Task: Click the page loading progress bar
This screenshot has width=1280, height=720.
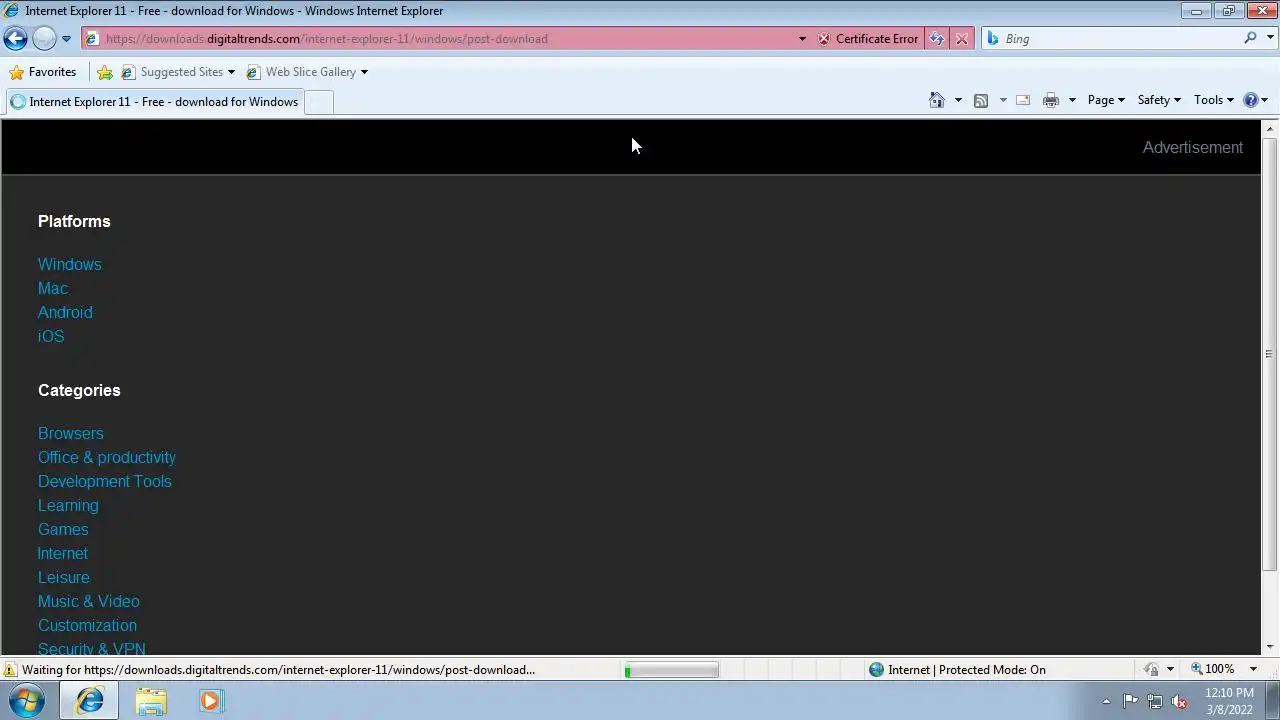Action: (x=671, y=670)
